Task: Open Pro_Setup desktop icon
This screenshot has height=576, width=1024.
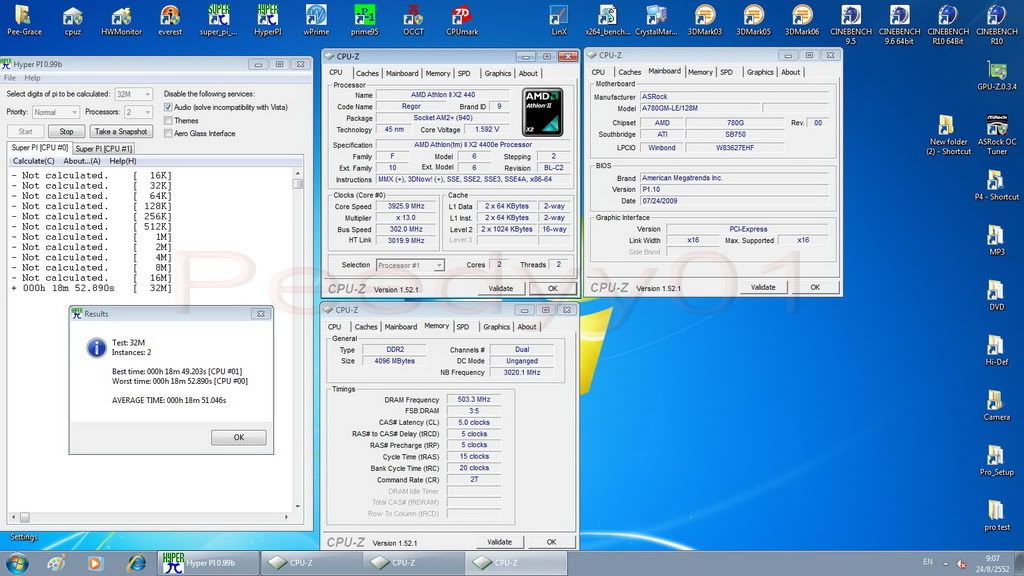Action: (997, 460)
